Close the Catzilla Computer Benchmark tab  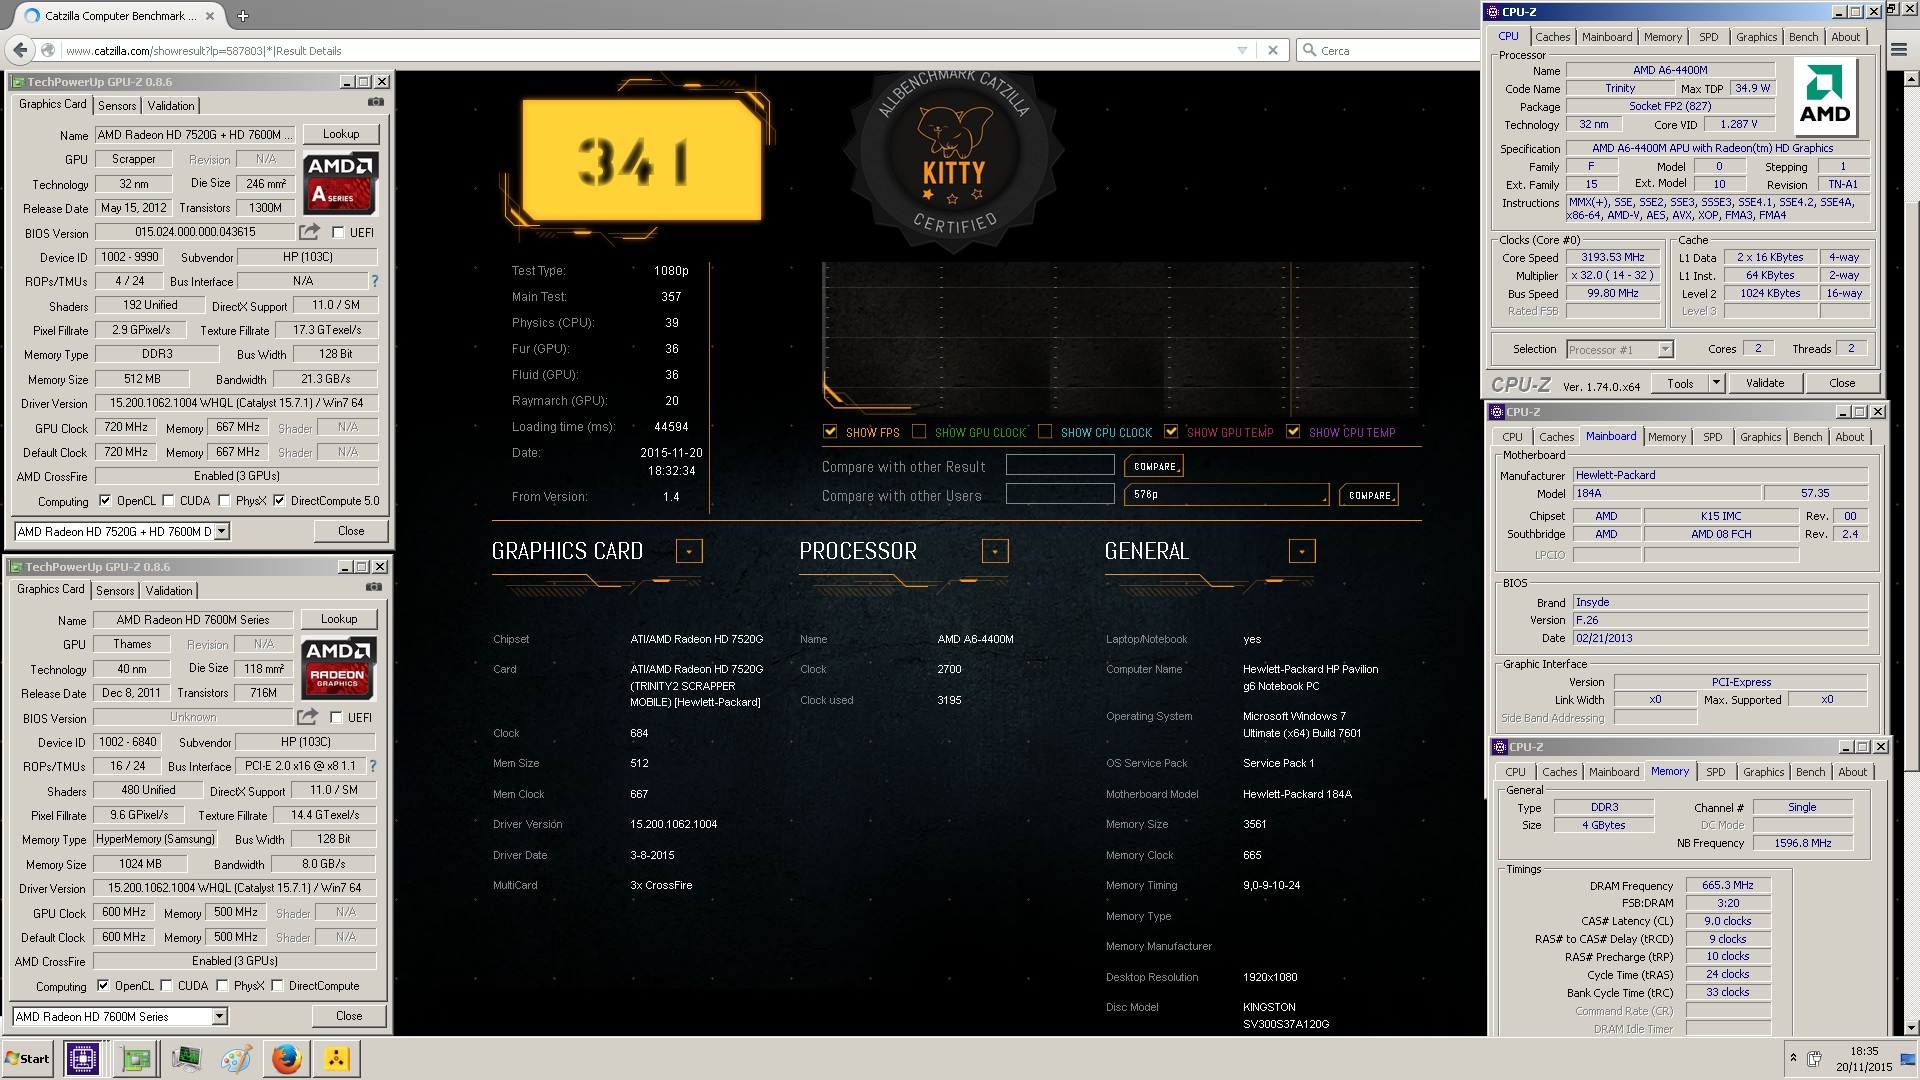(210, 16)
